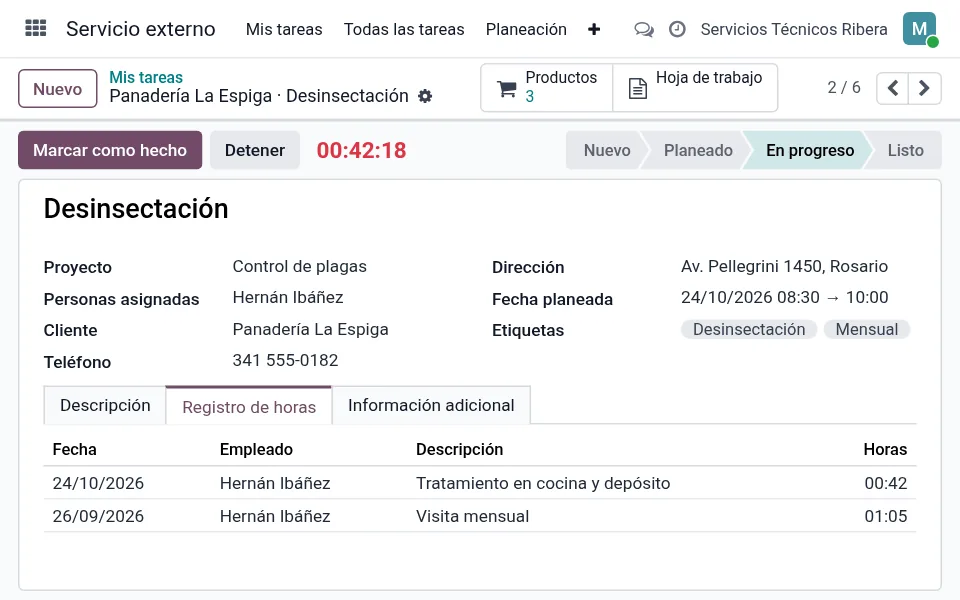Go to previous record arrow
The width and height of the screenshot is (960, 600).
pos(893,88)
